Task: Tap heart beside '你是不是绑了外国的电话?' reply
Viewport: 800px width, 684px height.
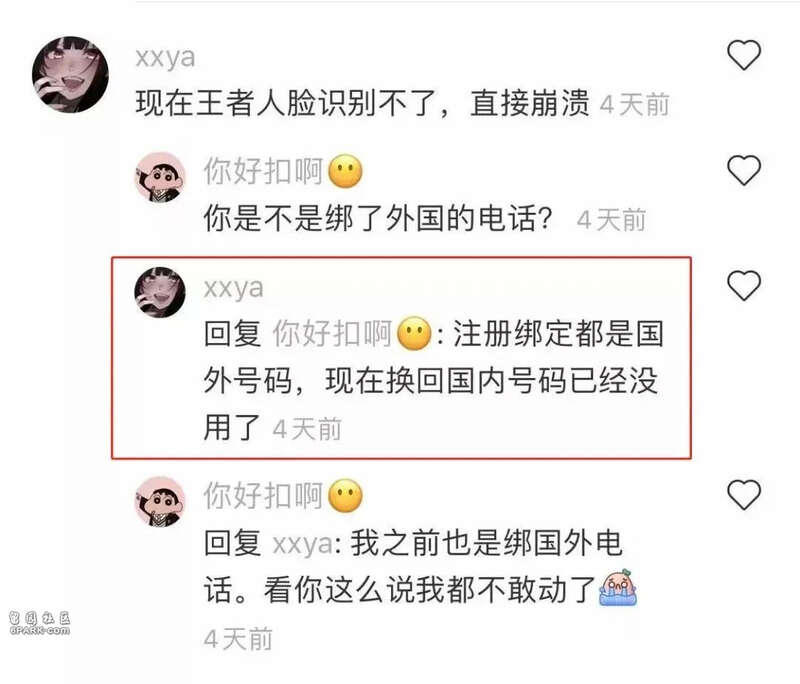Action: click(x=743, y=170)
